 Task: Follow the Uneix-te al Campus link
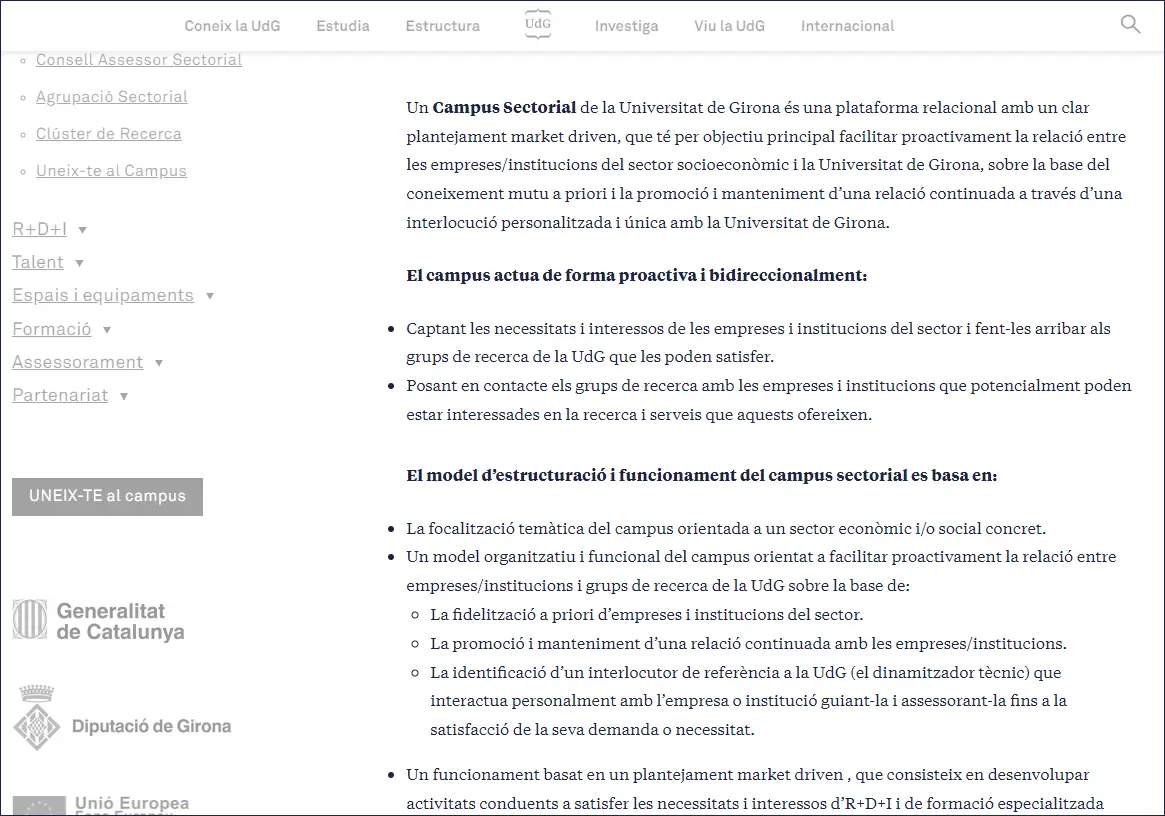pyautogui.click(x=111, y=171)
